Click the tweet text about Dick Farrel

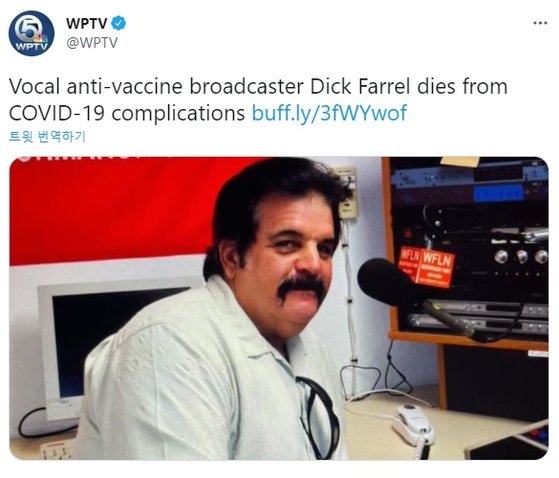(258, 100)
